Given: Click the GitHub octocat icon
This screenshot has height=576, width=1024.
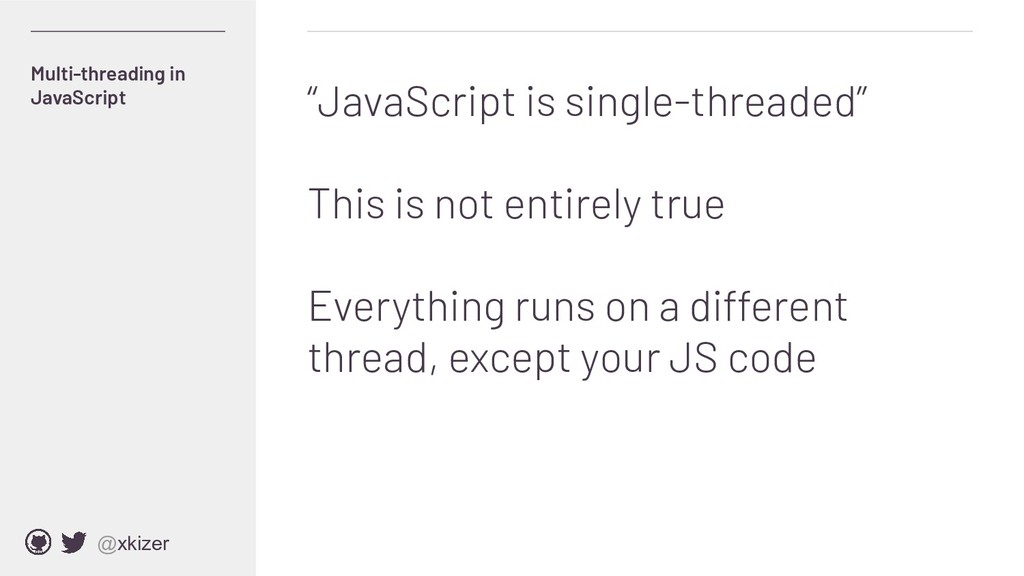Looking at the screenshot, I should pos(38,542).
